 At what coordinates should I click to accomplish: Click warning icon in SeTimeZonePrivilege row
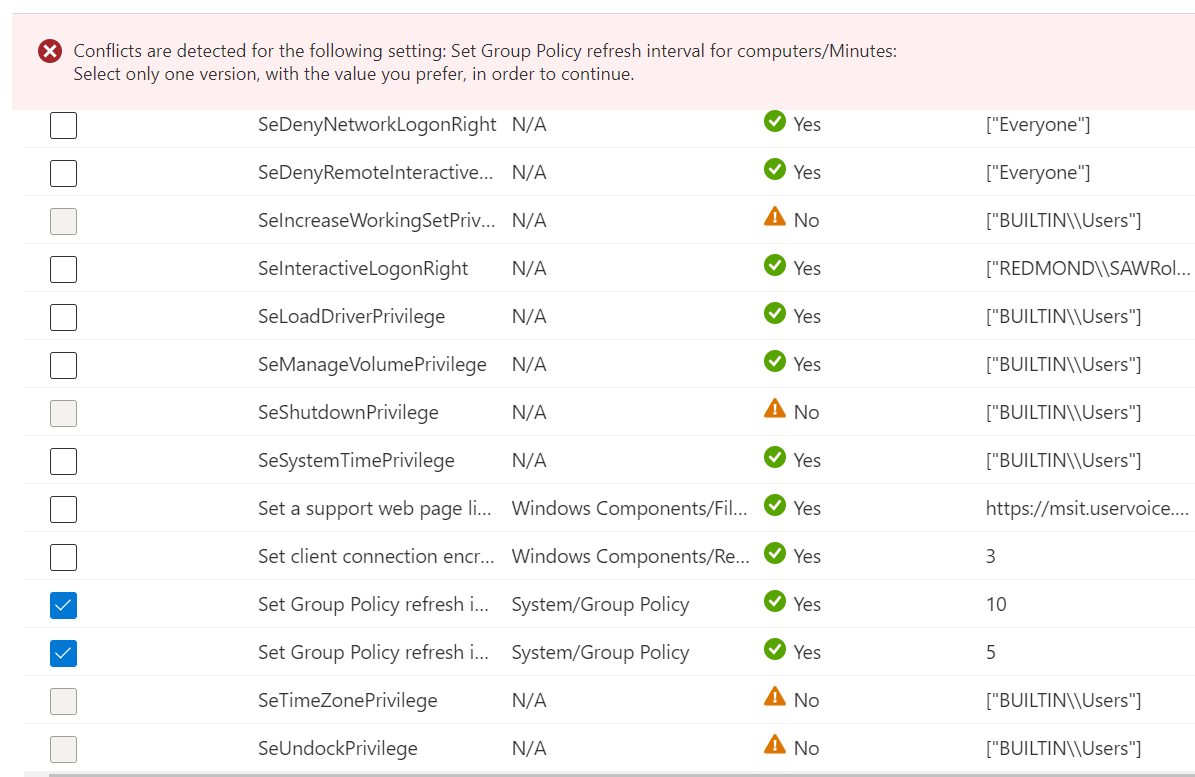point(774,696)
